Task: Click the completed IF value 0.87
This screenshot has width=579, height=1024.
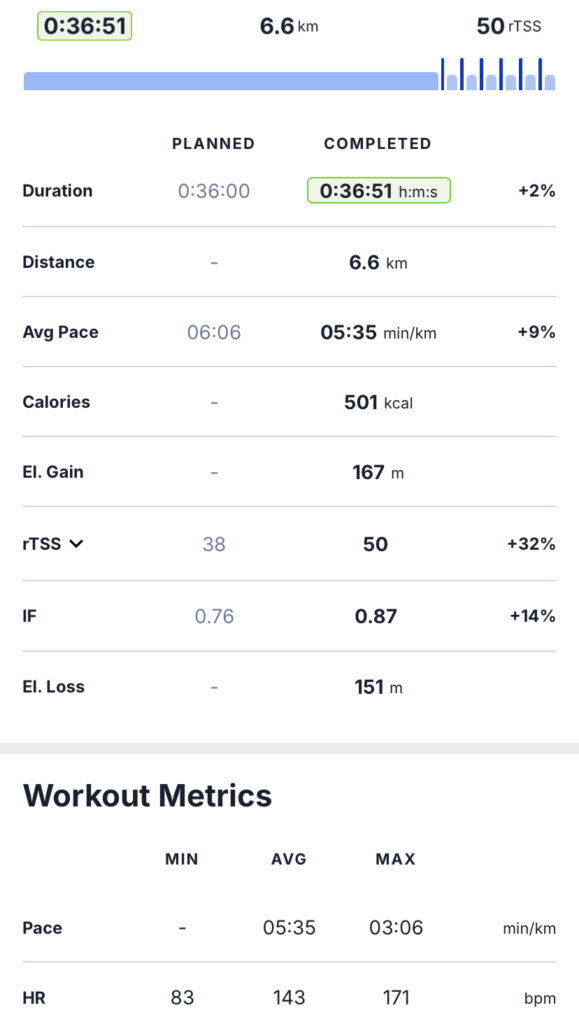Action: point(376,616)
